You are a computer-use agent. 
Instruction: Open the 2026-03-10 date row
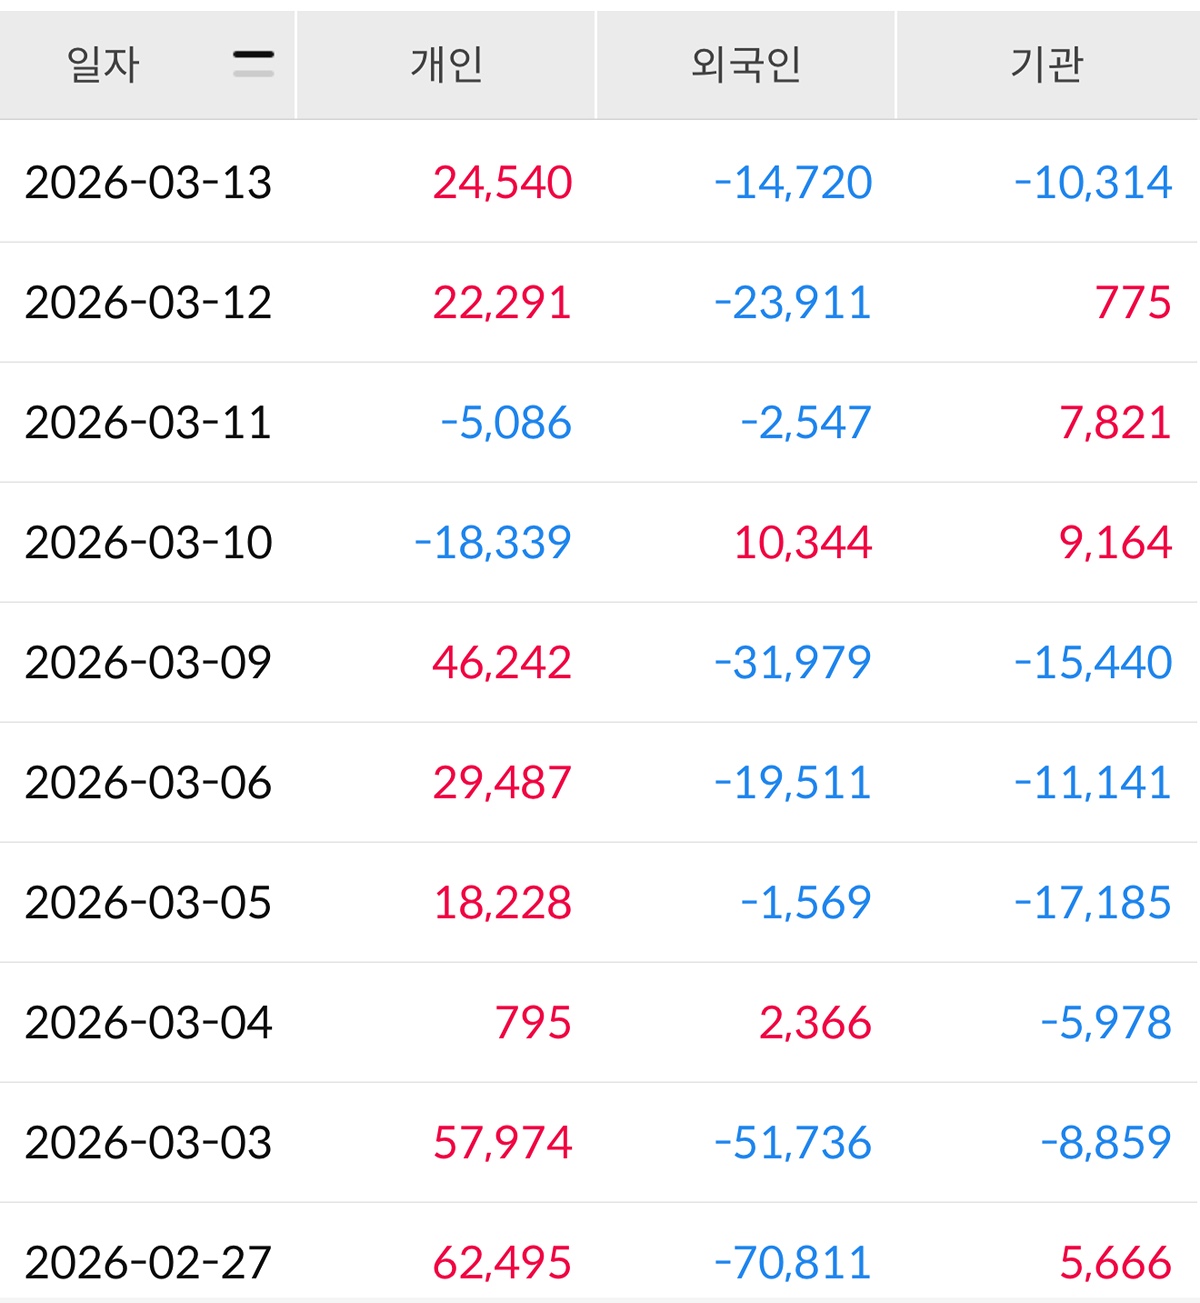148,543
